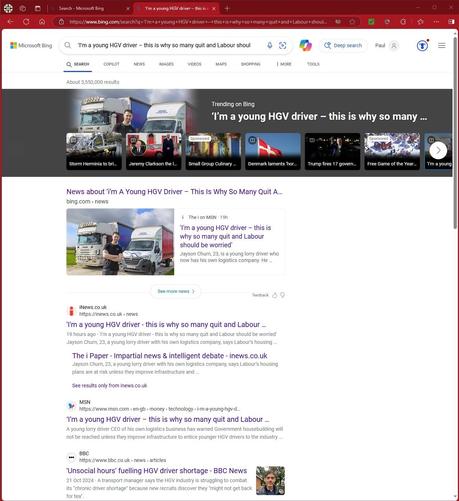Launch Copilot from colorful icon
This screenshot has height=501, width=459.
click(305, 45)
